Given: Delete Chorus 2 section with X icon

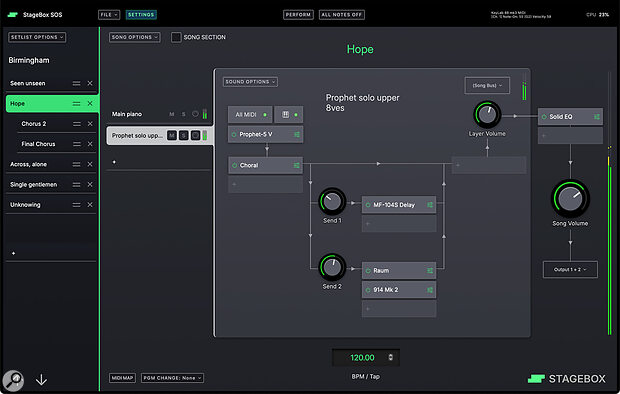Looking at the screenshot, I should (x=90, y=124).
